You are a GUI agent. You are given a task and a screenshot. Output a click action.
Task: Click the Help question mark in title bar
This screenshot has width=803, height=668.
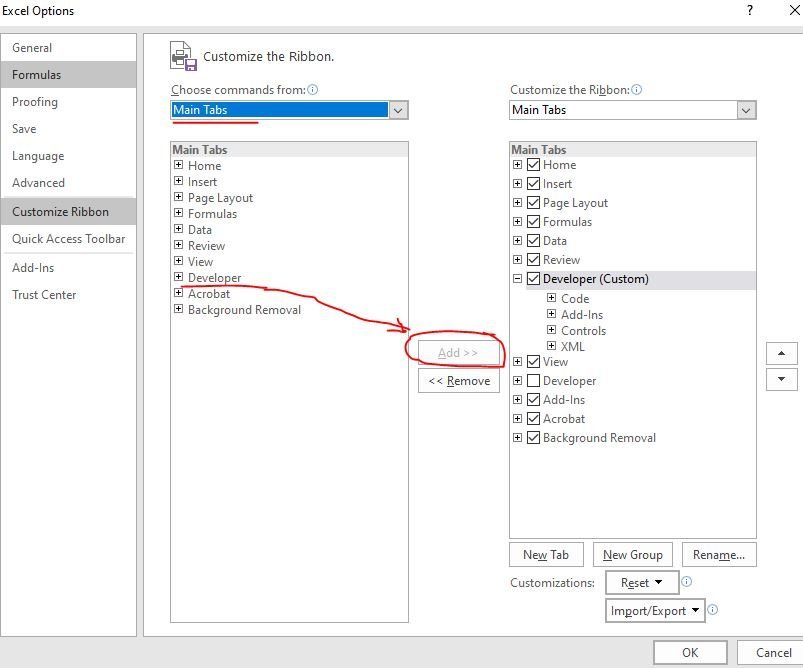(750, 11)
